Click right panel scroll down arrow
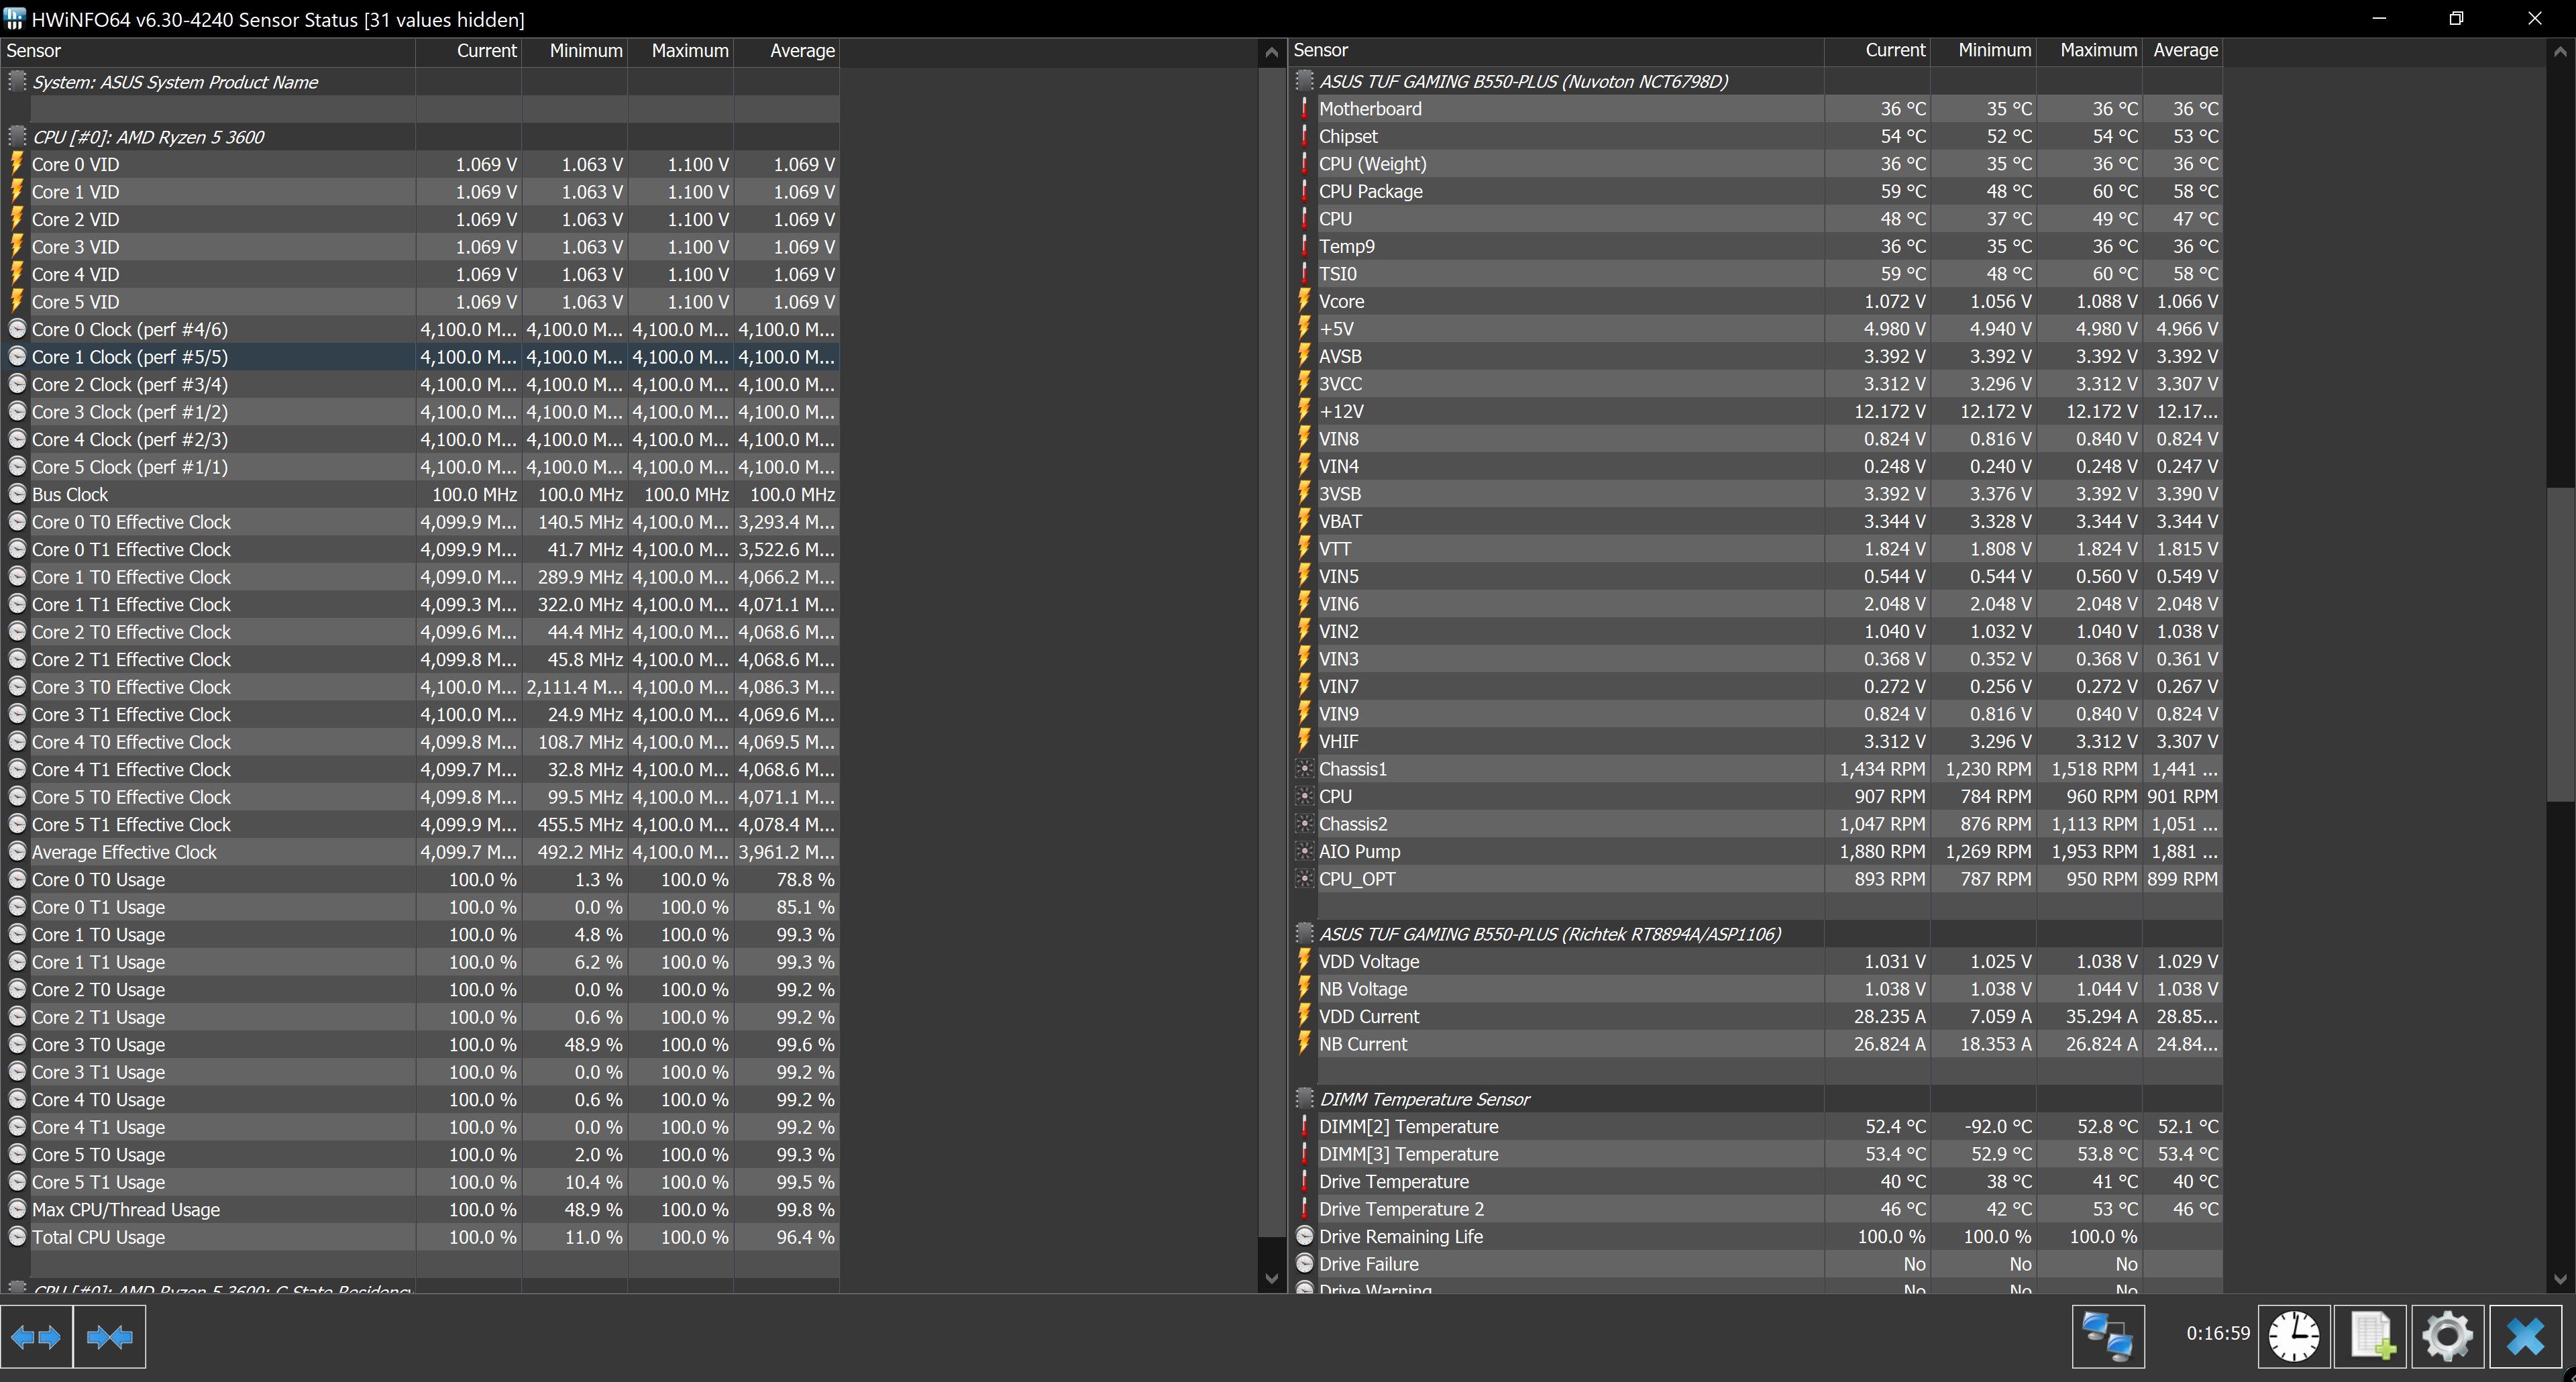 point(2560,1278)
